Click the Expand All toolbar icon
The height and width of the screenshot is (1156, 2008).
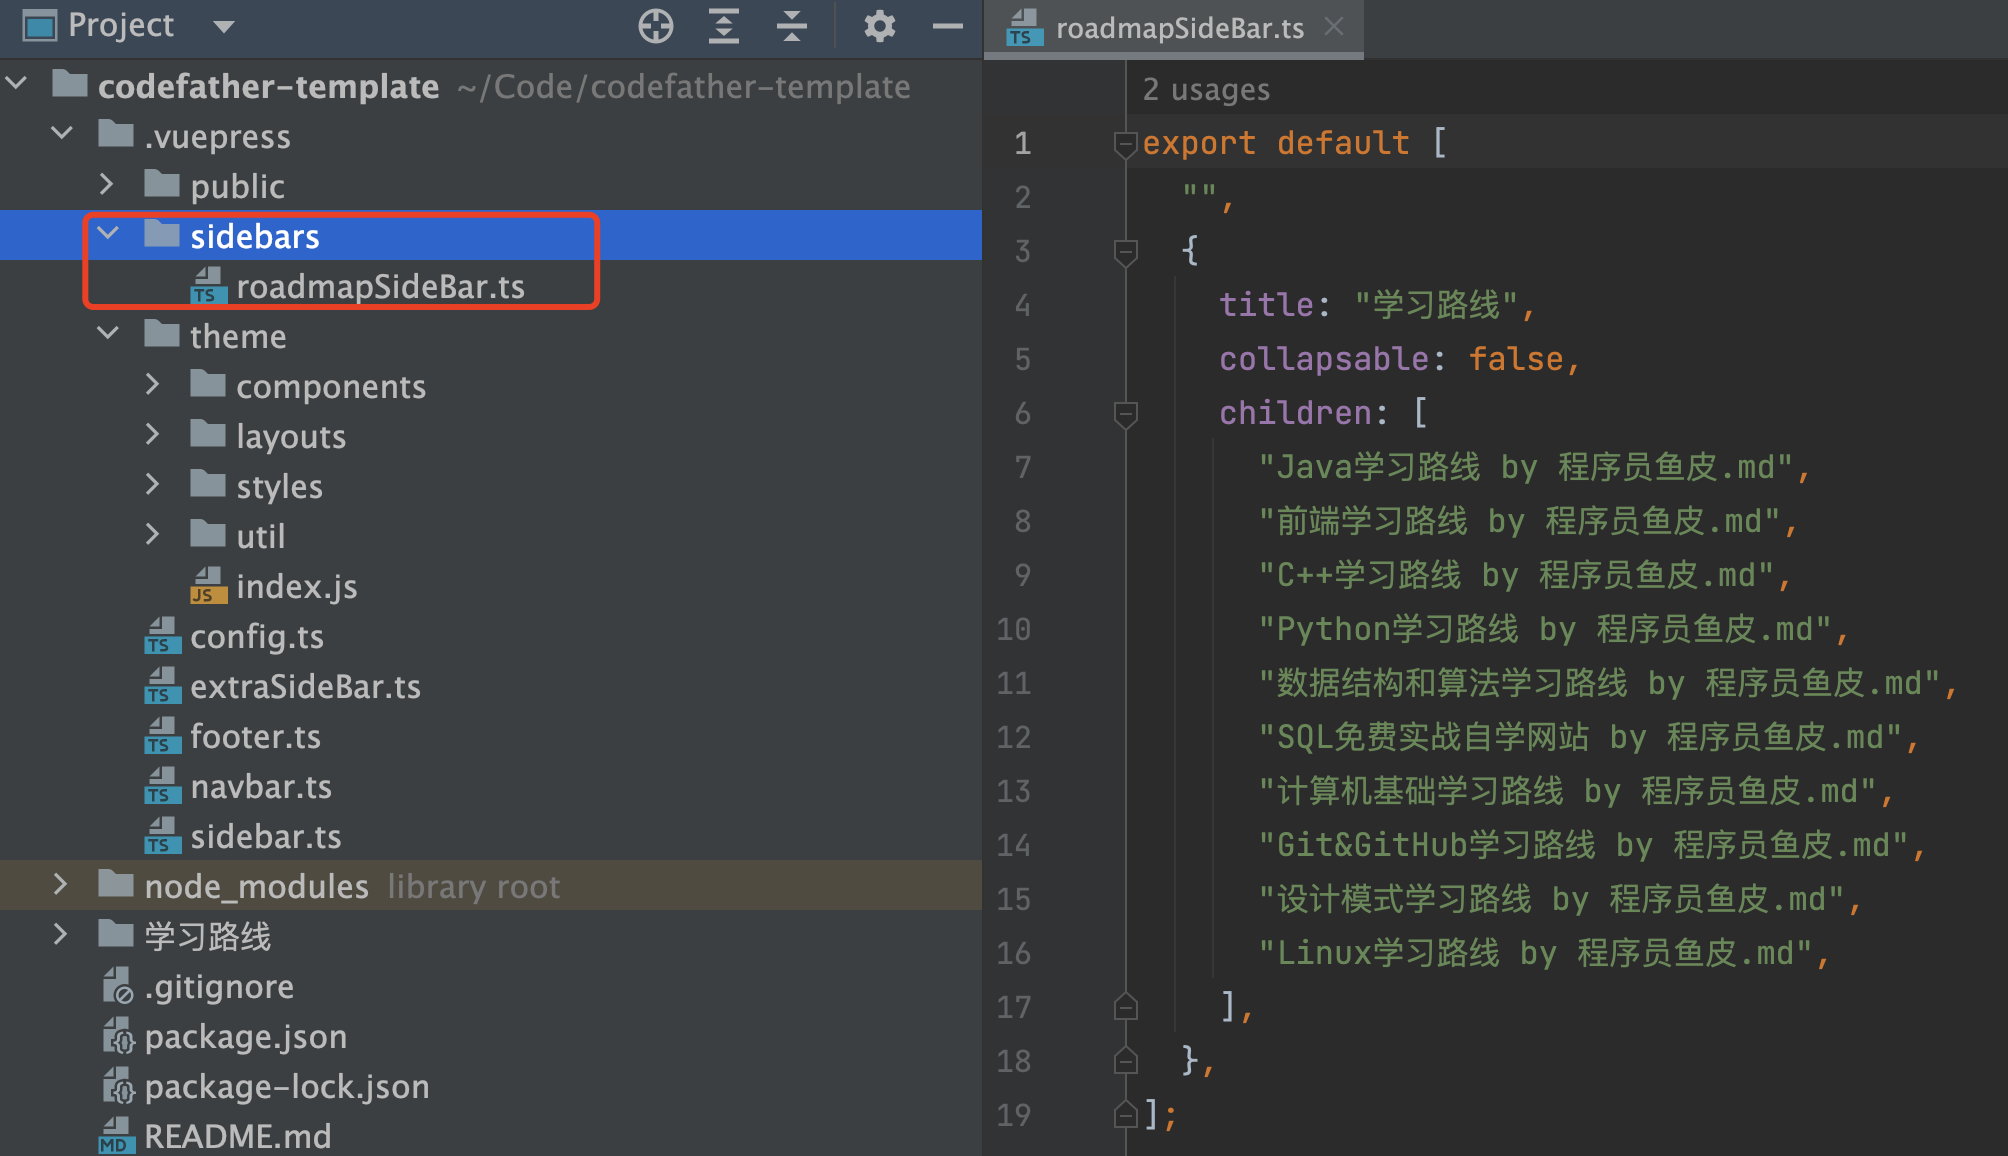pyautogui.click(x=723, y=26)
